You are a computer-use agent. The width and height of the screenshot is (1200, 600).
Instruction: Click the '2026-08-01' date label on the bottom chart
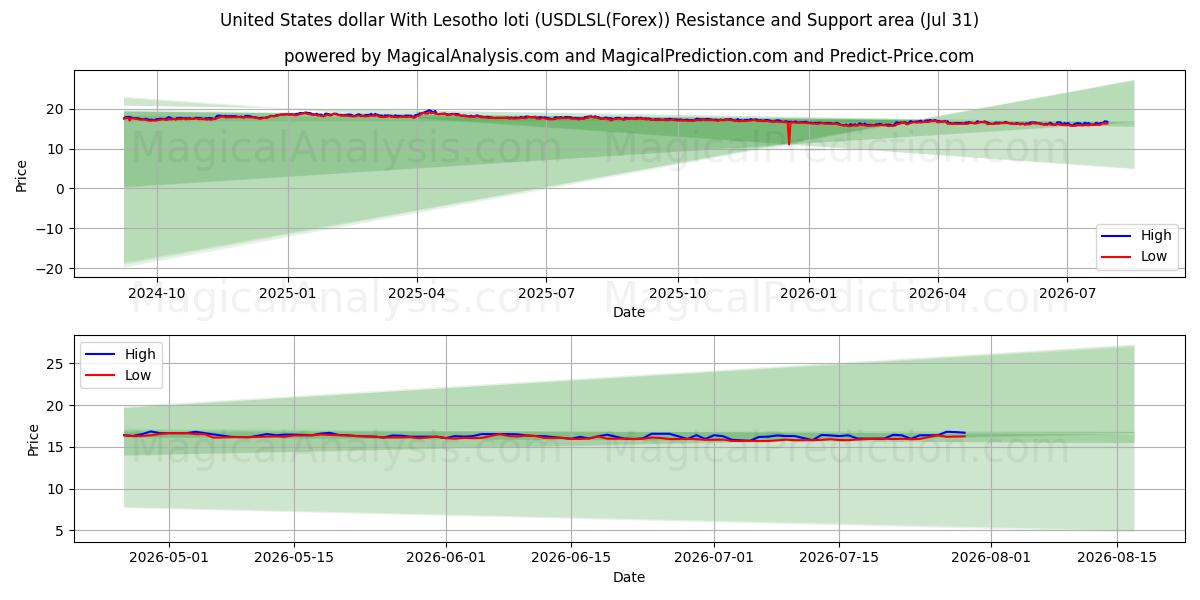(992, 559)
